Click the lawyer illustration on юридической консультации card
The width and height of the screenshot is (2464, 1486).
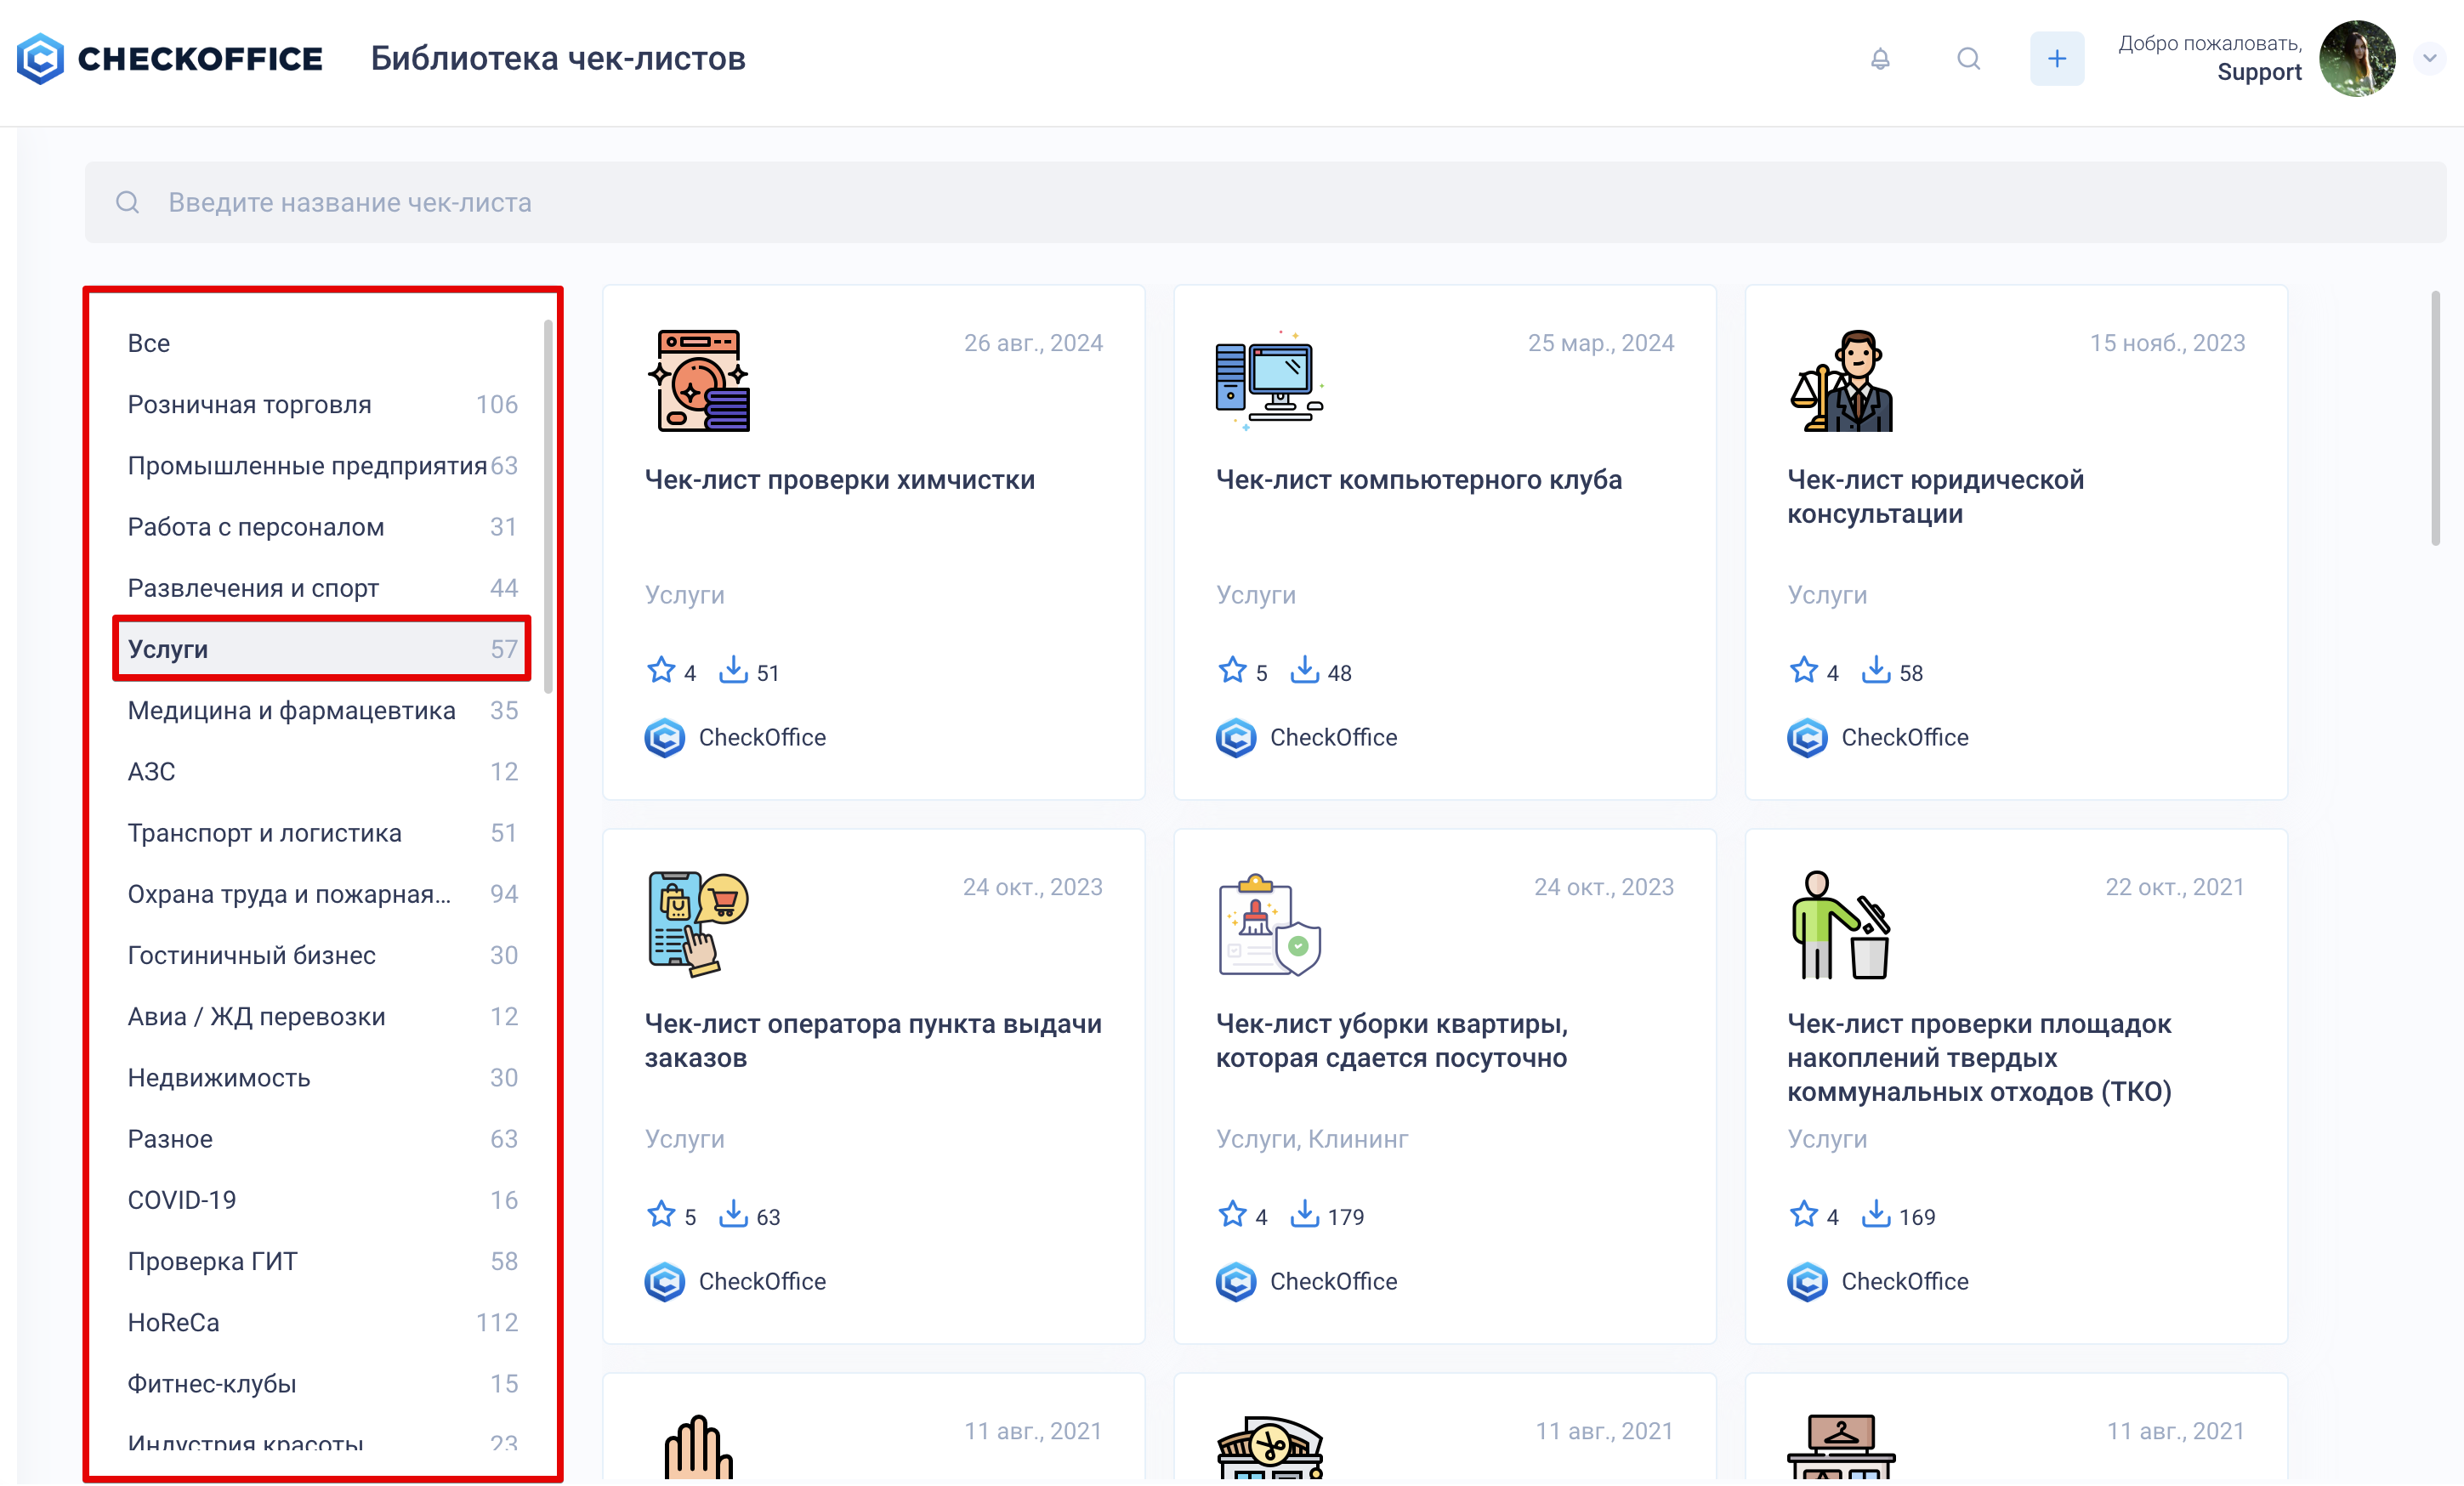[1841, 381]
